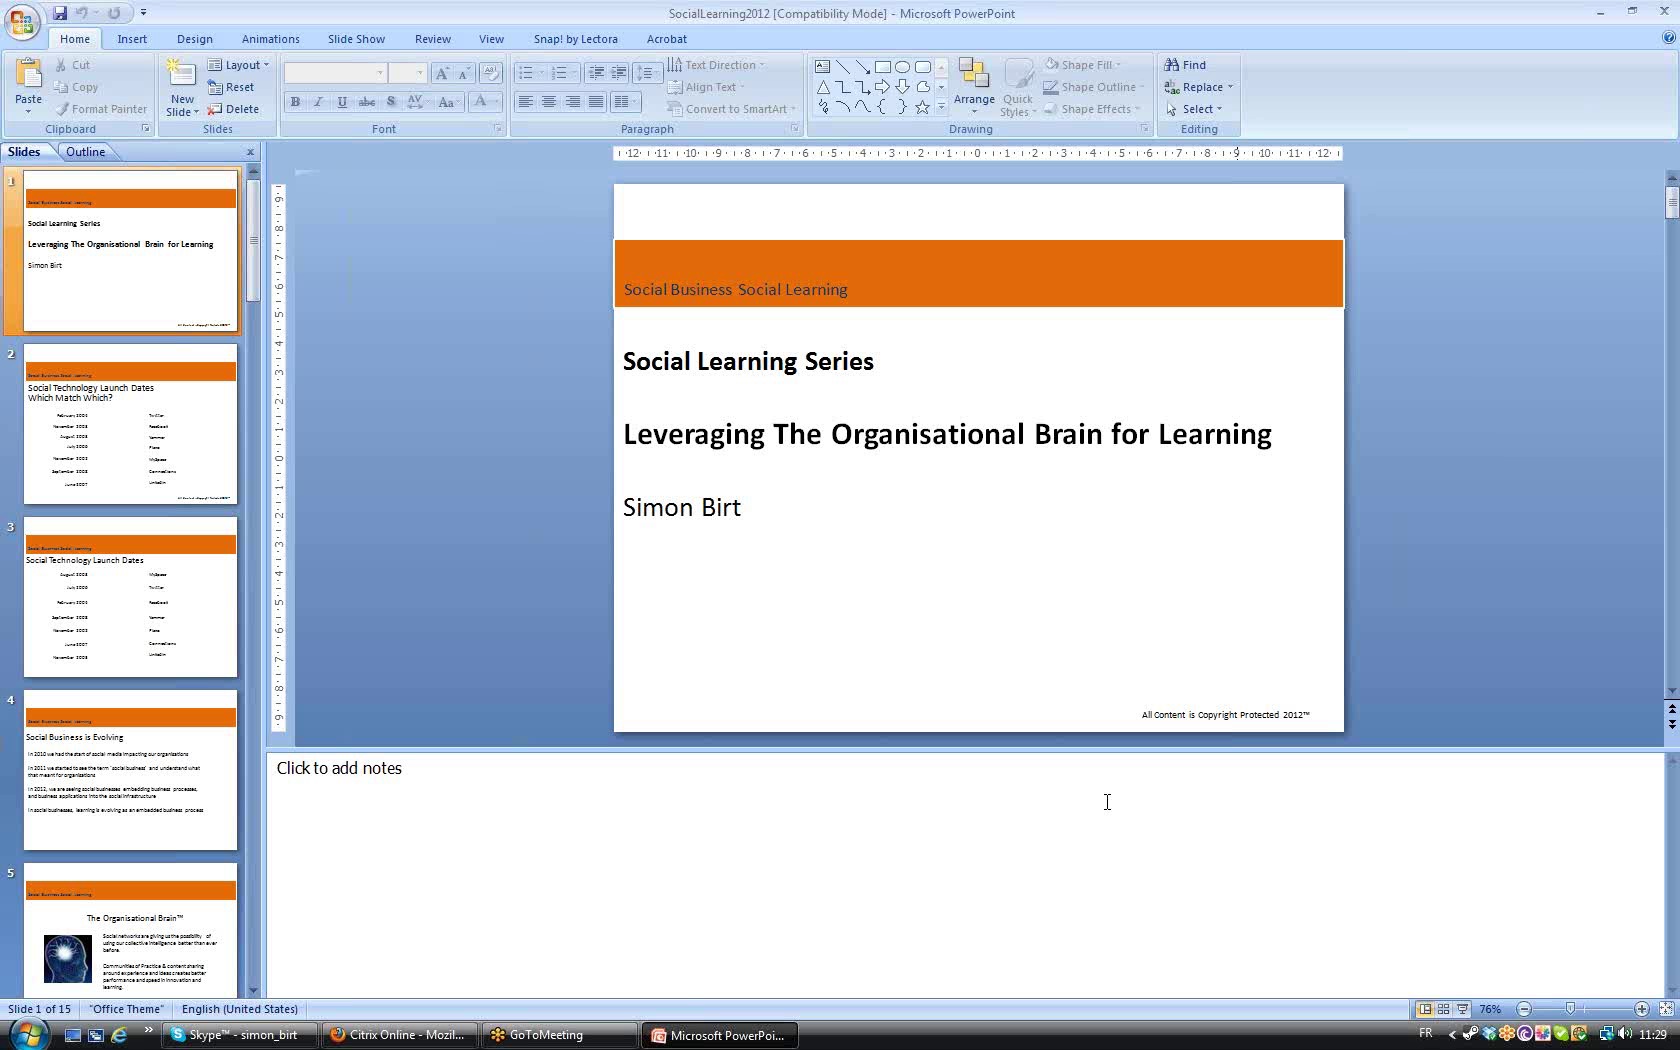
Task: Open the font size combo box
Action: tap(408, 73)
